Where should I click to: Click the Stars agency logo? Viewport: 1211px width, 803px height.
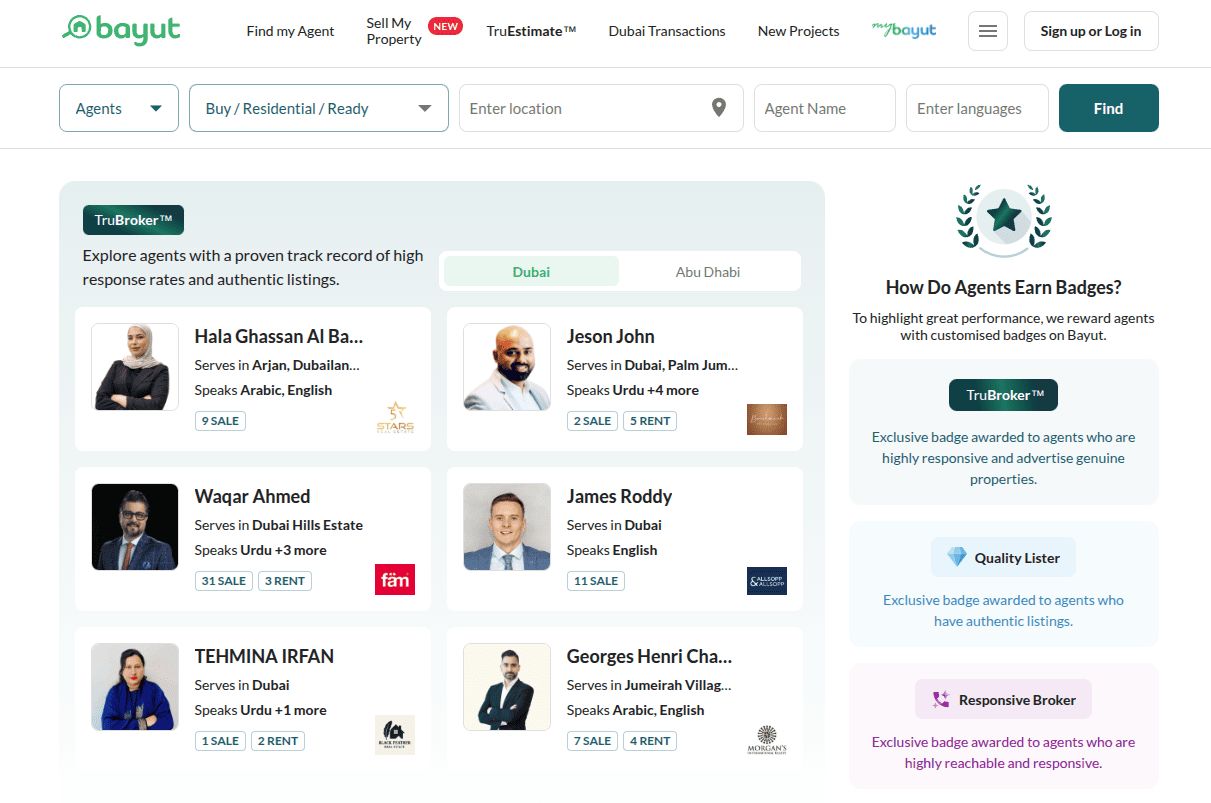(394, 418)
